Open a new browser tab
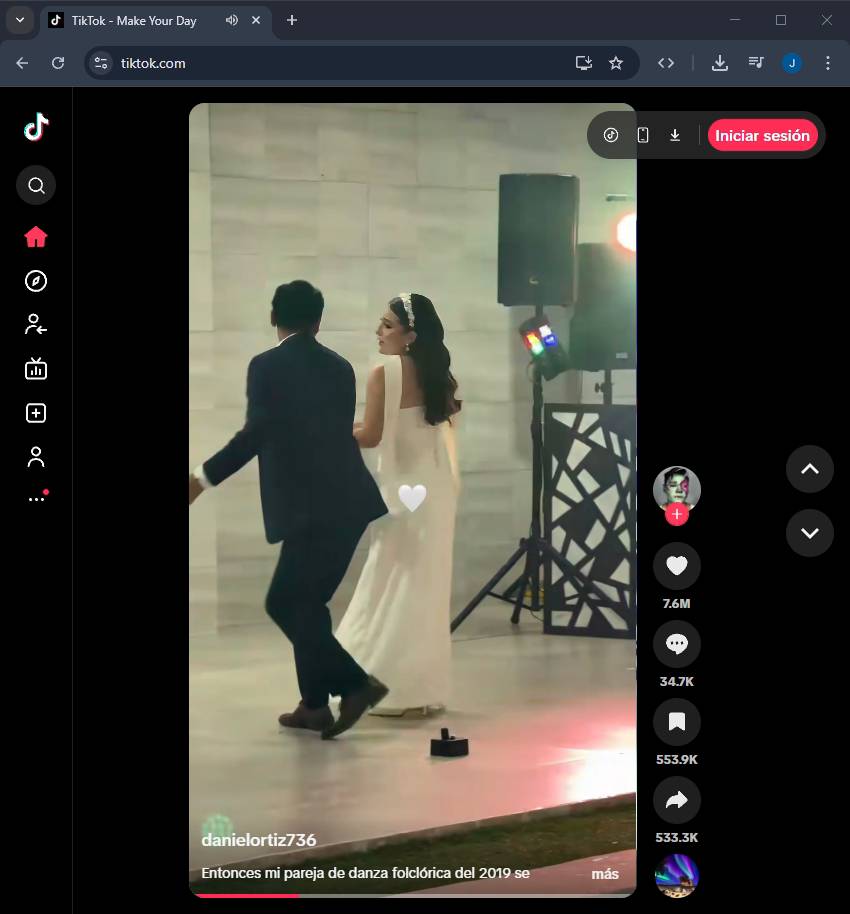 [292, 20]
